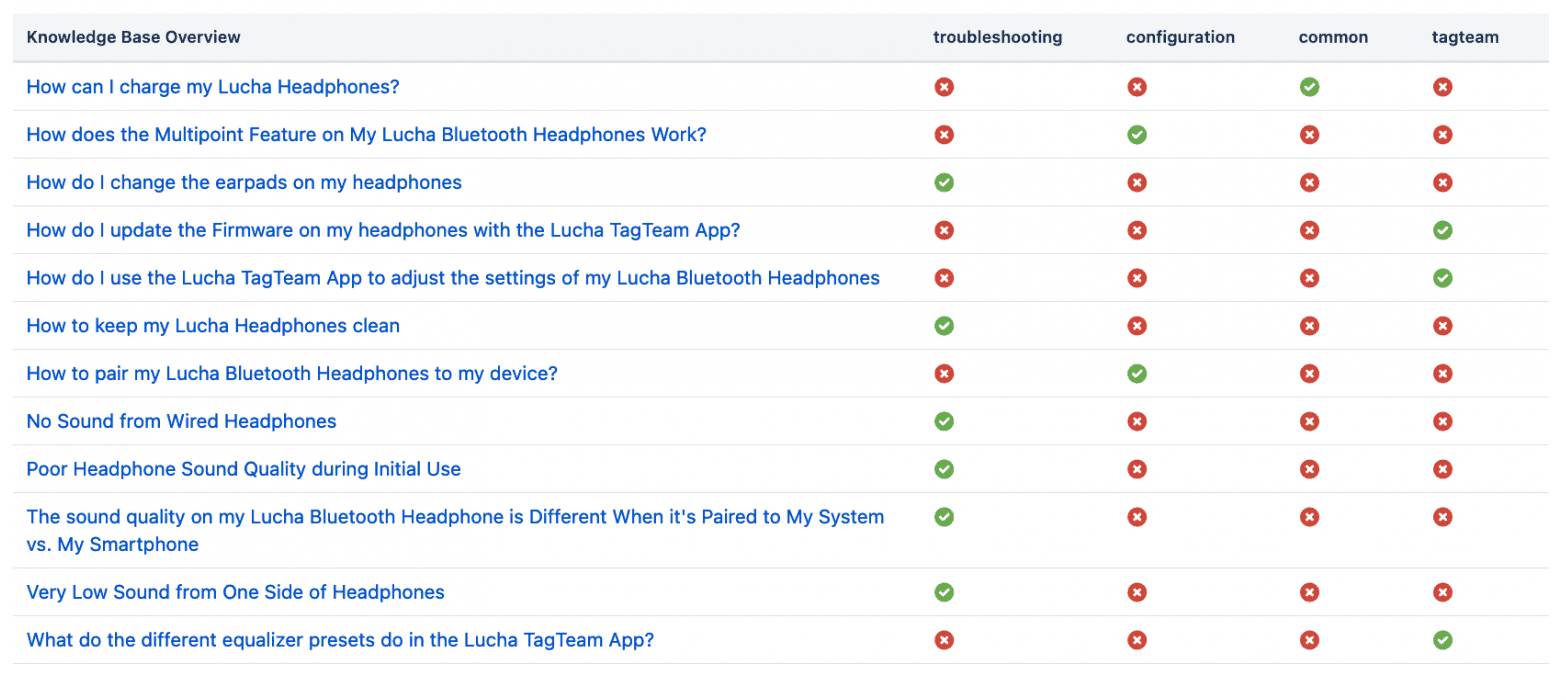Viewport: 1566px width, 700px height.
Task: Click green check under configuration for Multipoint row
Action: click(1136, 135)
